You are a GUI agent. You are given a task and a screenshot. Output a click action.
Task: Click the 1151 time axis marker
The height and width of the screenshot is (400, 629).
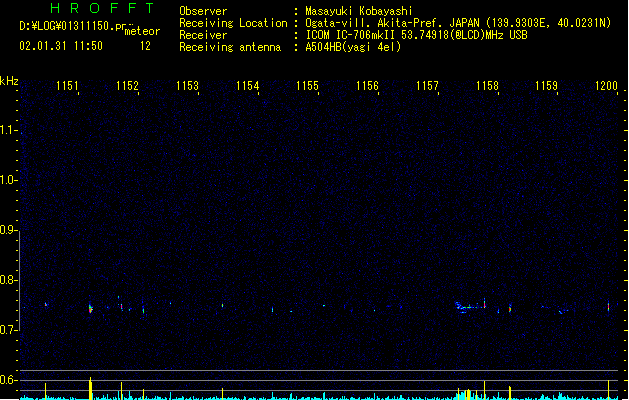[x=67, y=86]
